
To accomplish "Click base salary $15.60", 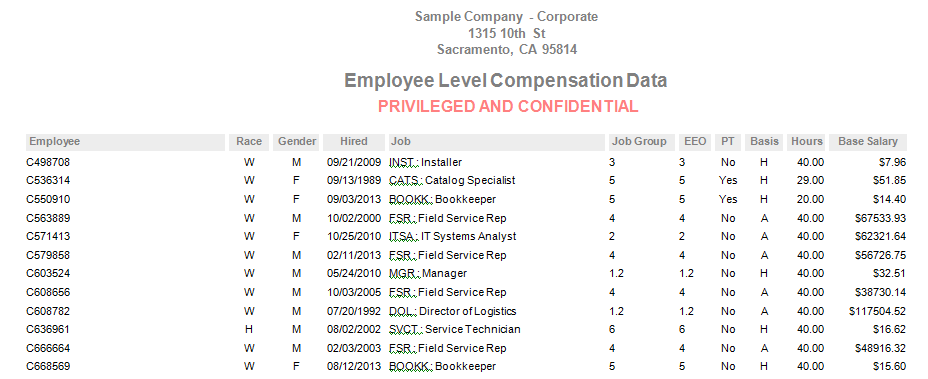I will pos(890,367).
